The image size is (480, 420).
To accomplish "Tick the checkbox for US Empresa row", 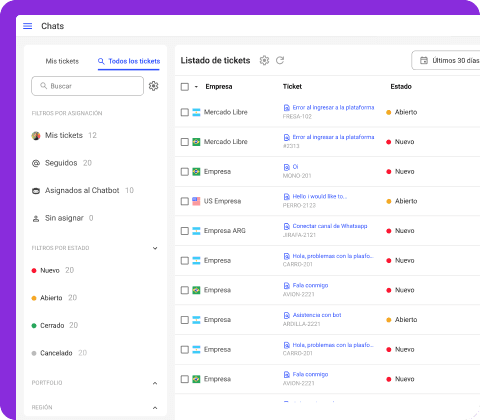I will tap(185, 201).
